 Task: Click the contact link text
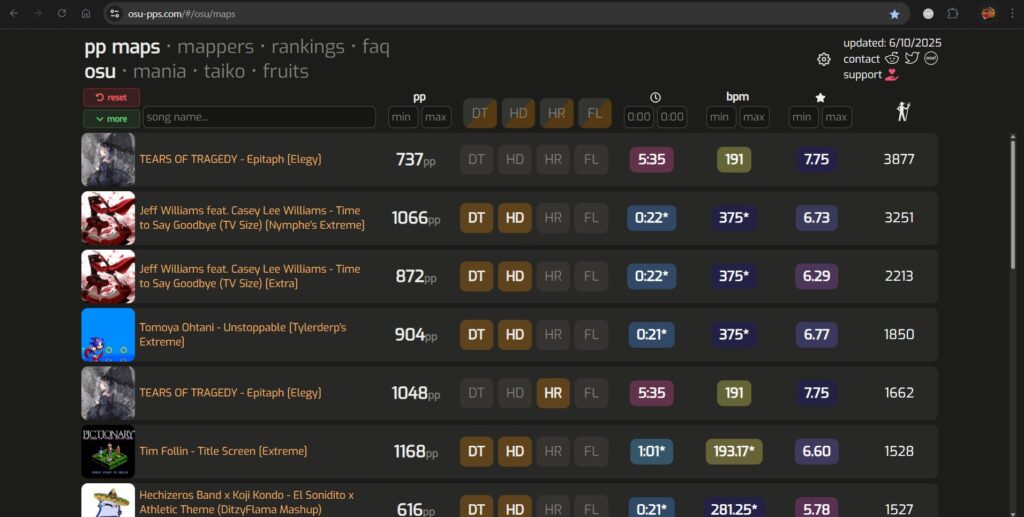pyautogui.click(x=861, y=59)
